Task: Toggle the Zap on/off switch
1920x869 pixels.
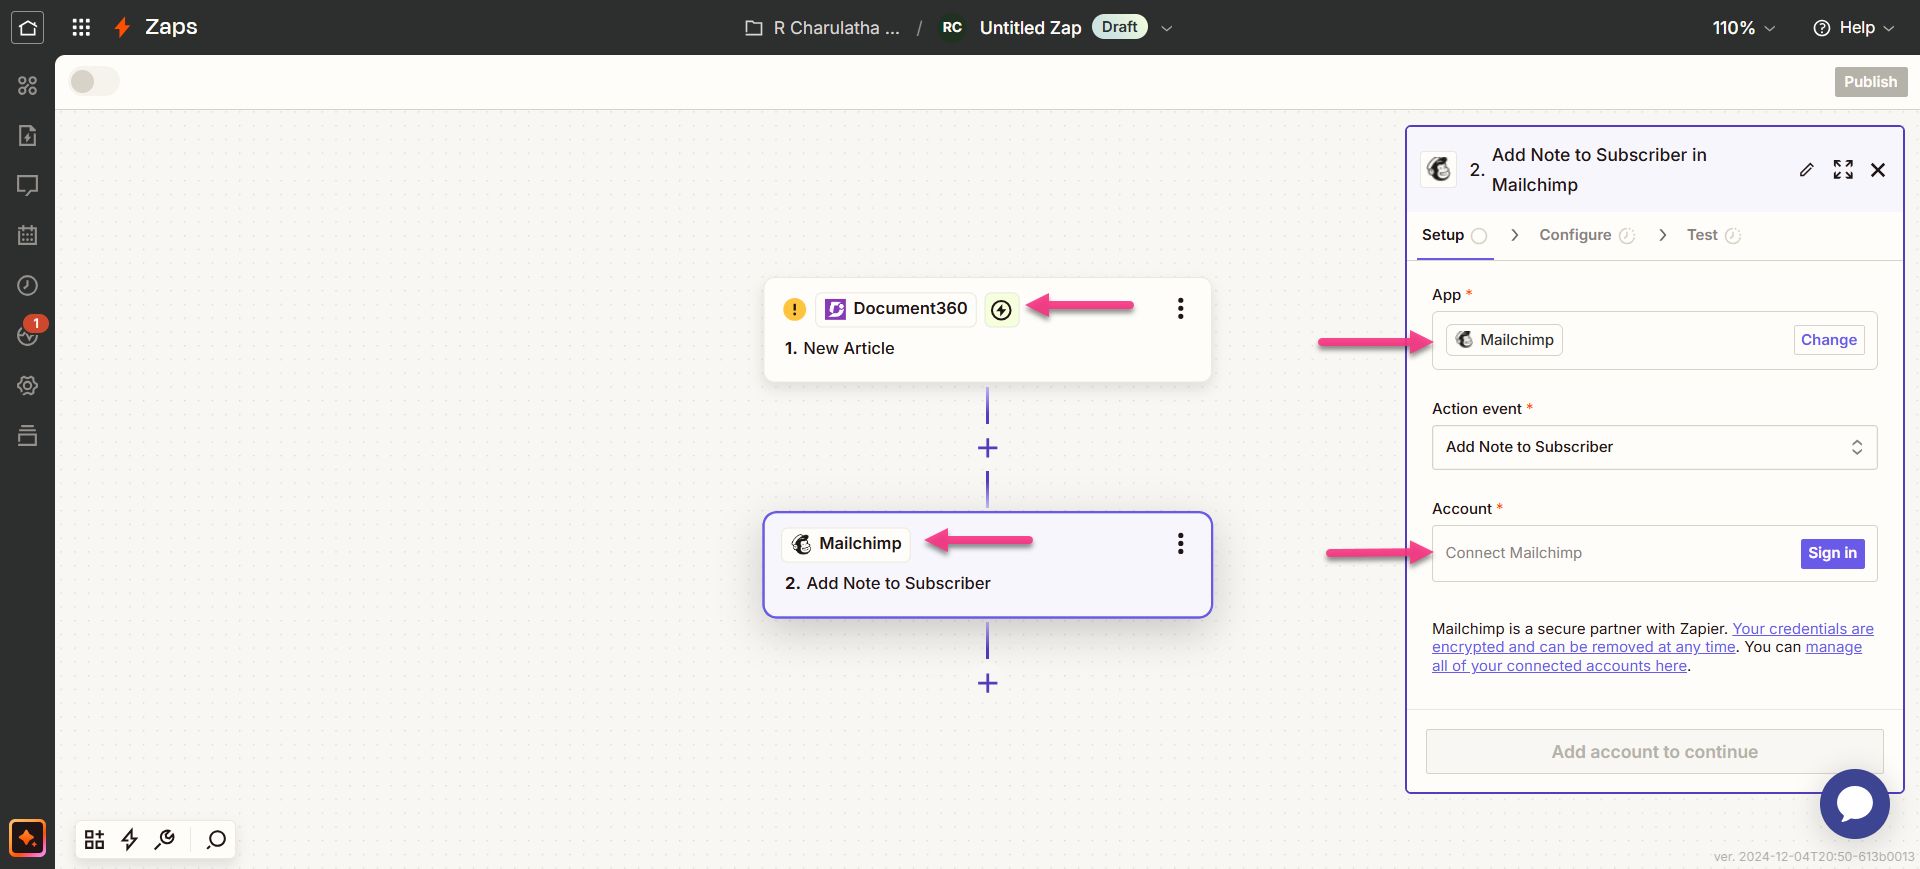Action: [94, 82]
